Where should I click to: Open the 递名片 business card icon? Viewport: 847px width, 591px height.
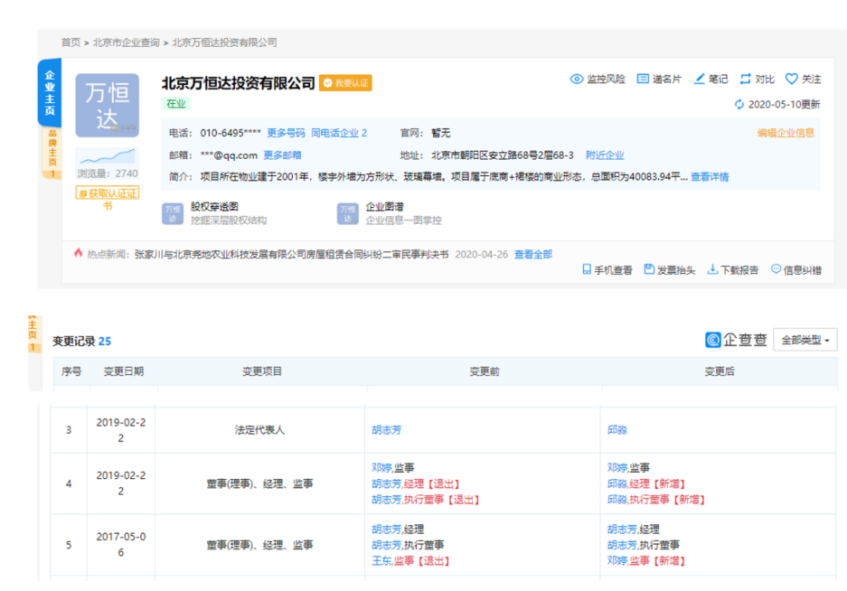click(642, 79)
